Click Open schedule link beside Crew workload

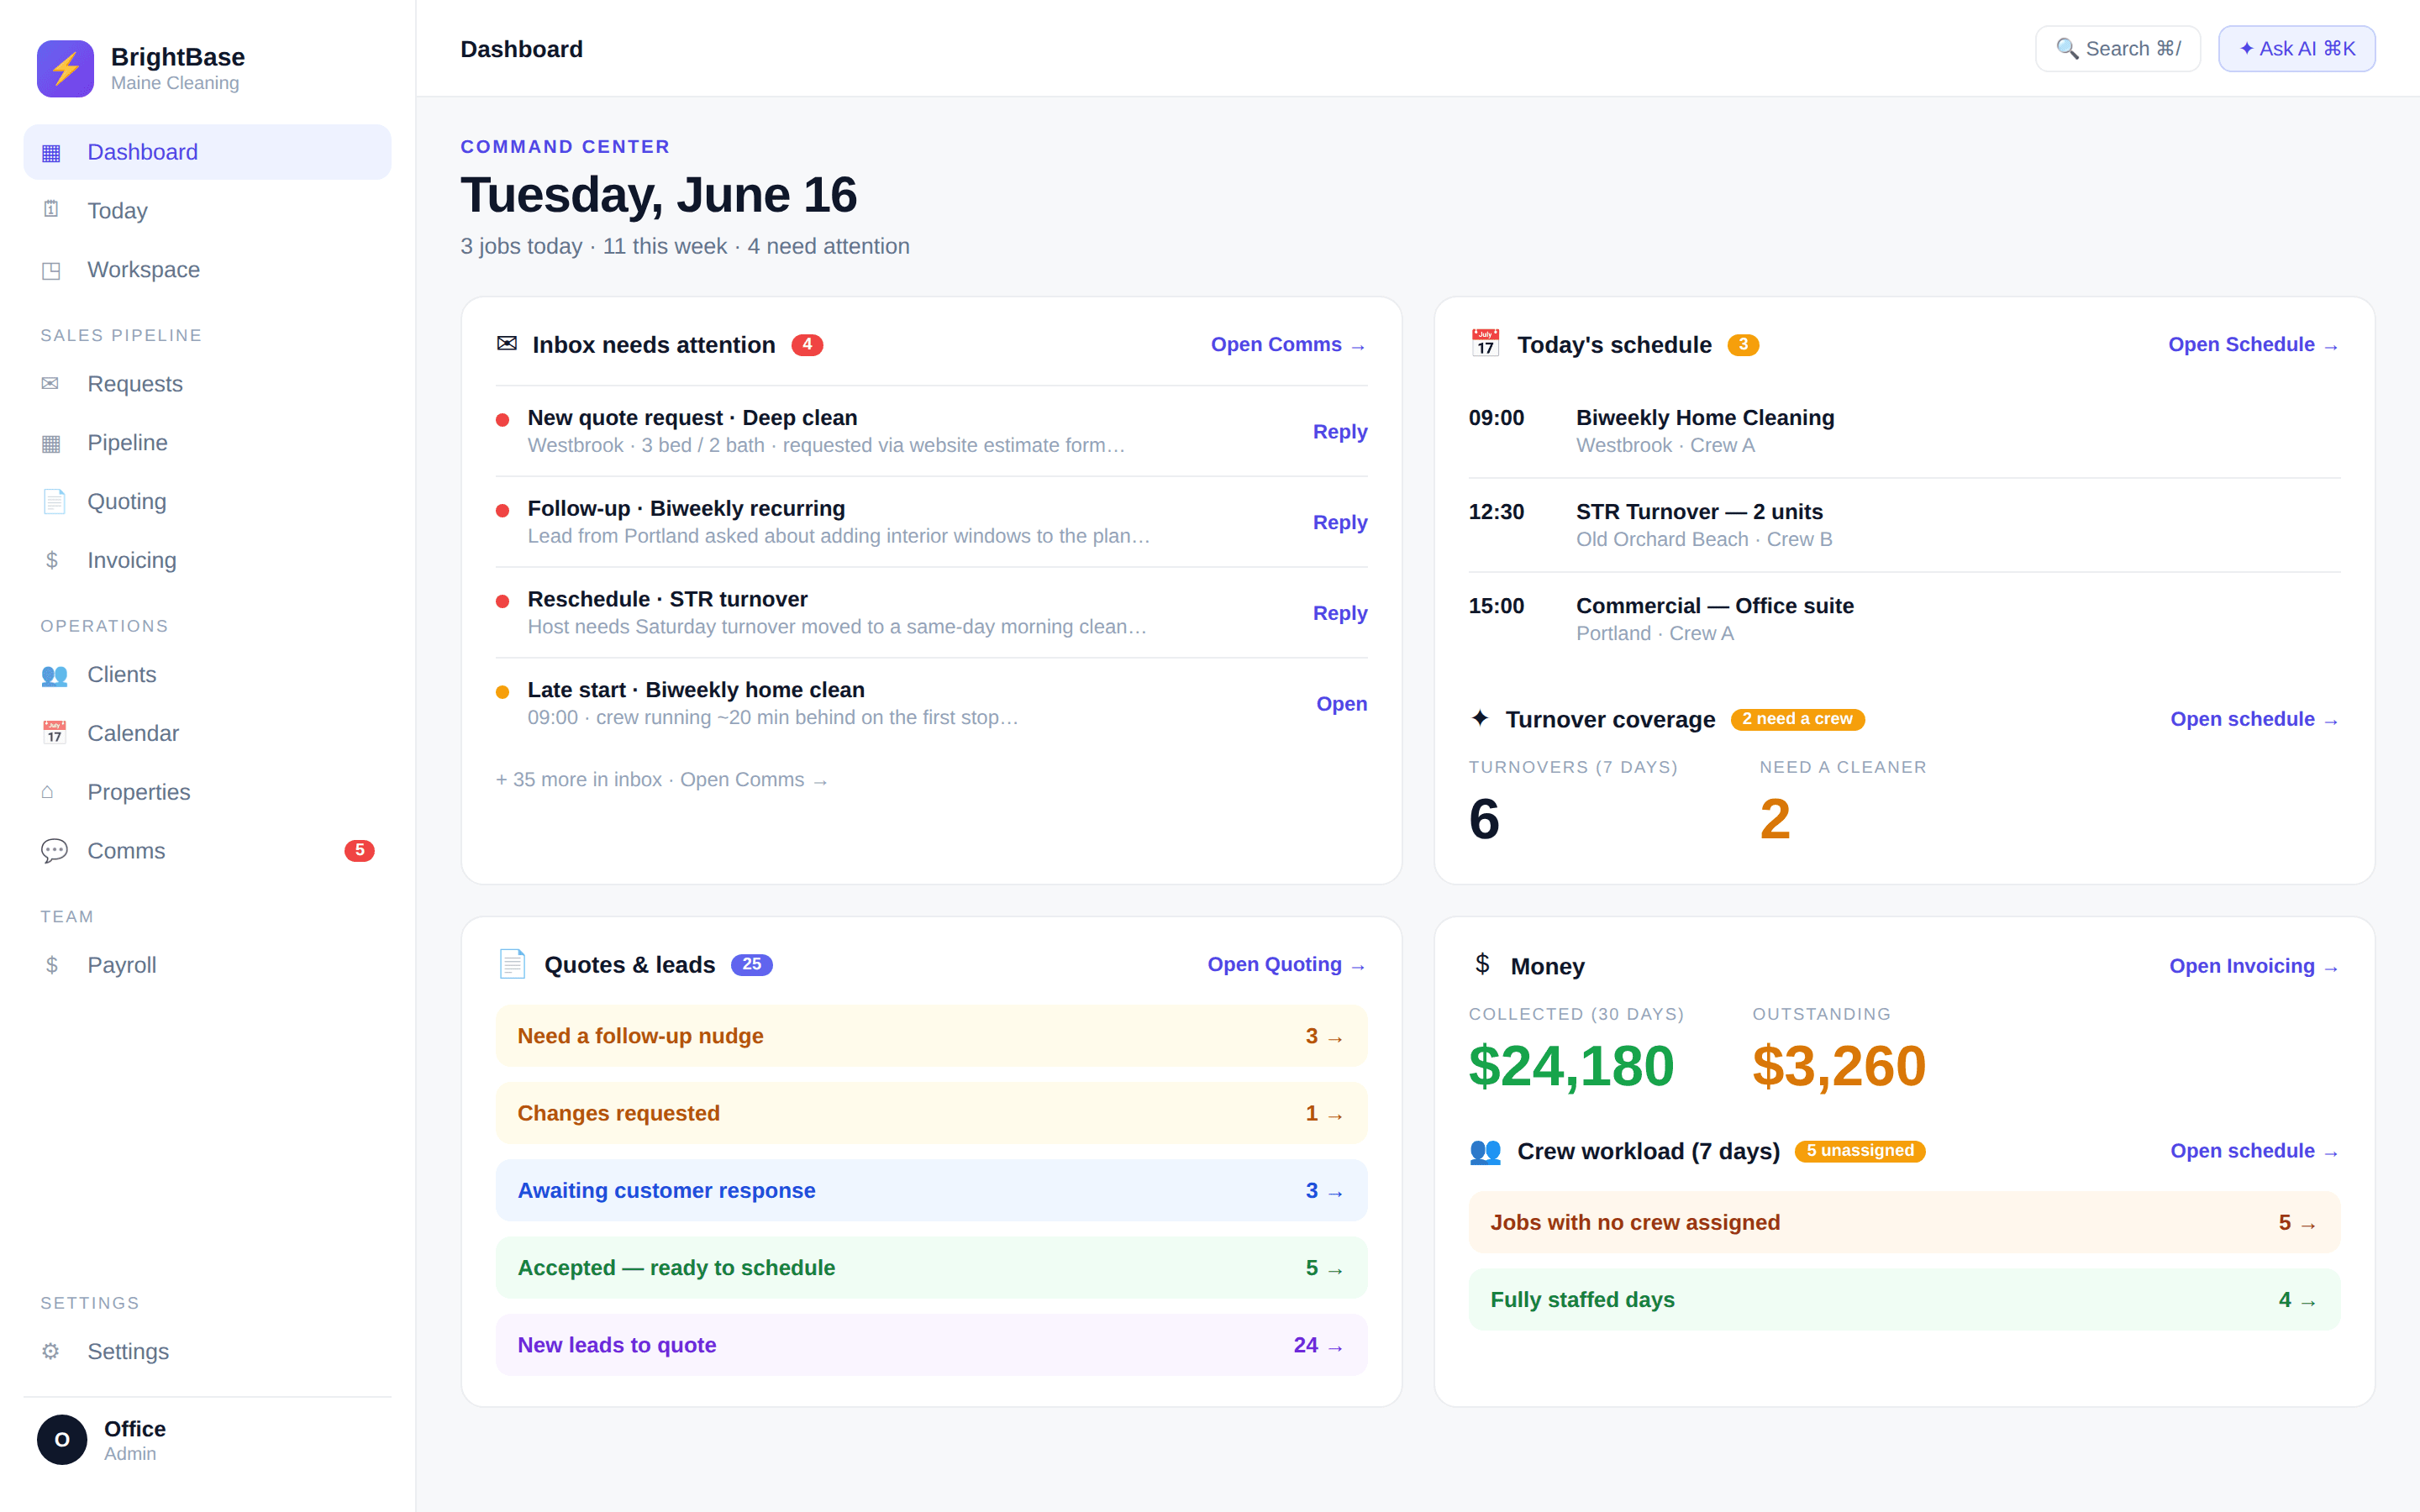(2254, 1151)
